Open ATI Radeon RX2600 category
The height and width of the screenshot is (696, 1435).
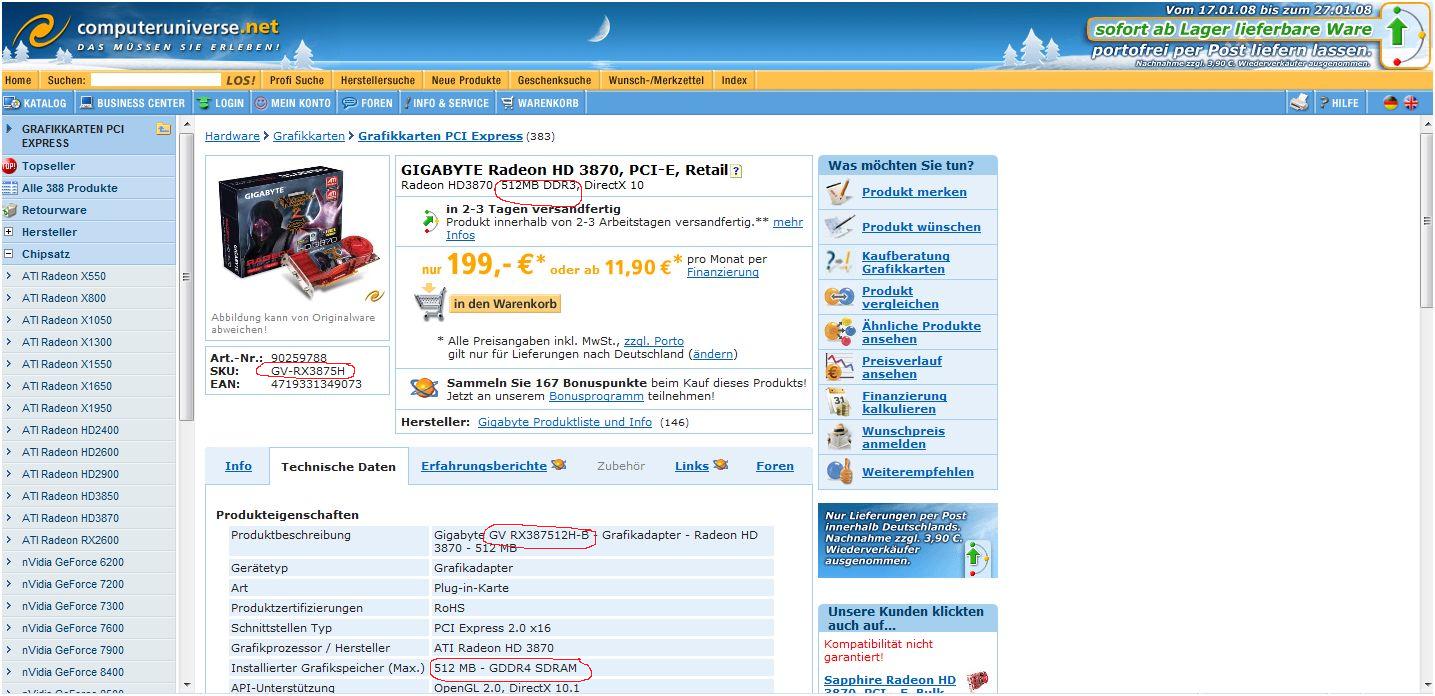point(70,540)
